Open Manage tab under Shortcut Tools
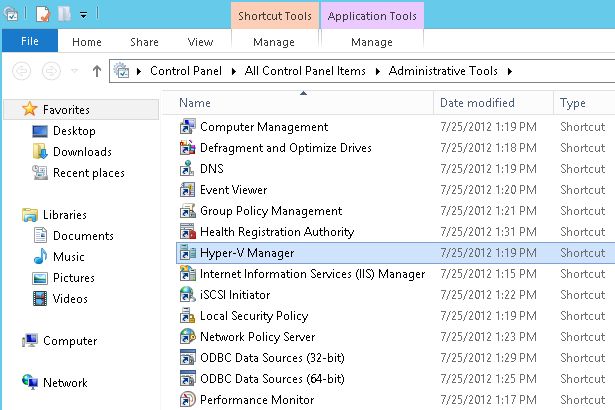615x410 pixels. [x=274, y=42]
